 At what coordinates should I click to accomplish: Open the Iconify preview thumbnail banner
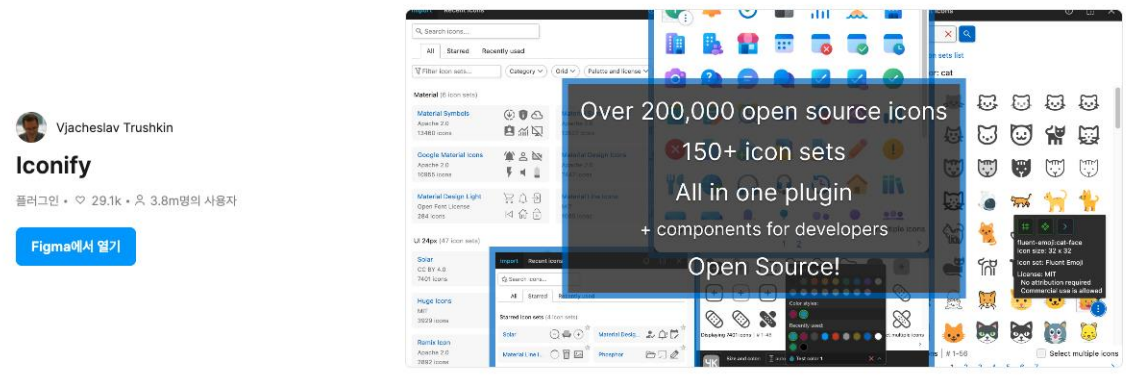click(x=764, y=188)
